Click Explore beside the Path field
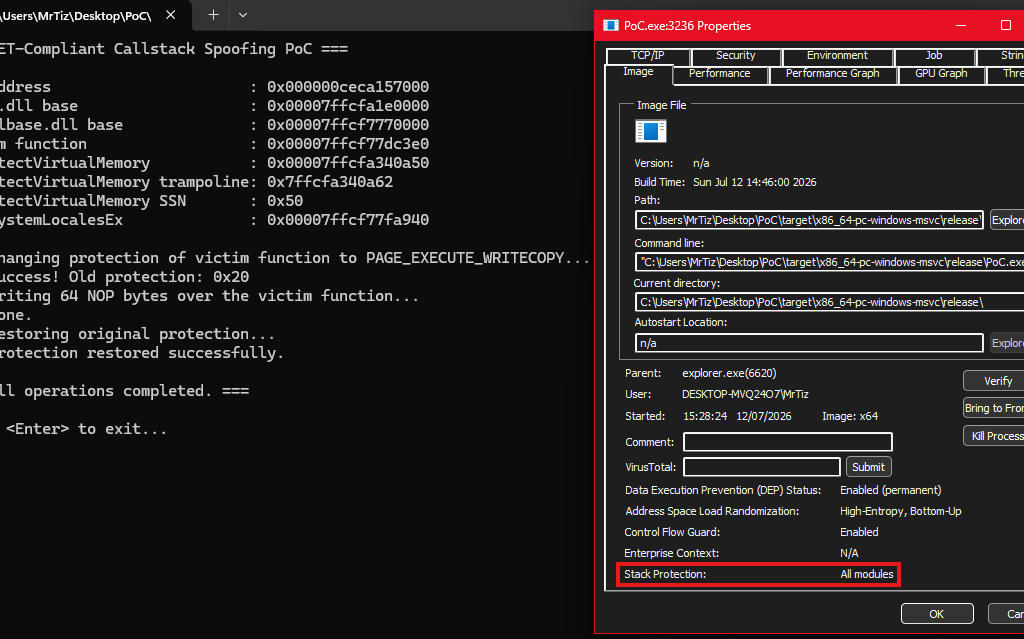Viewport: 1024px width, 639px height. [1007, 220]
